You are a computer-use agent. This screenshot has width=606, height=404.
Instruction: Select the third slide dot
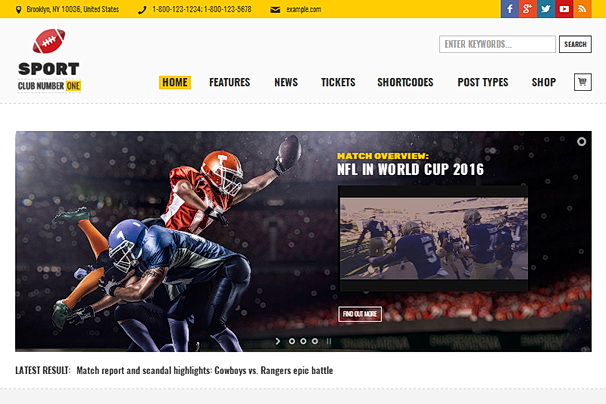[315, 341]
